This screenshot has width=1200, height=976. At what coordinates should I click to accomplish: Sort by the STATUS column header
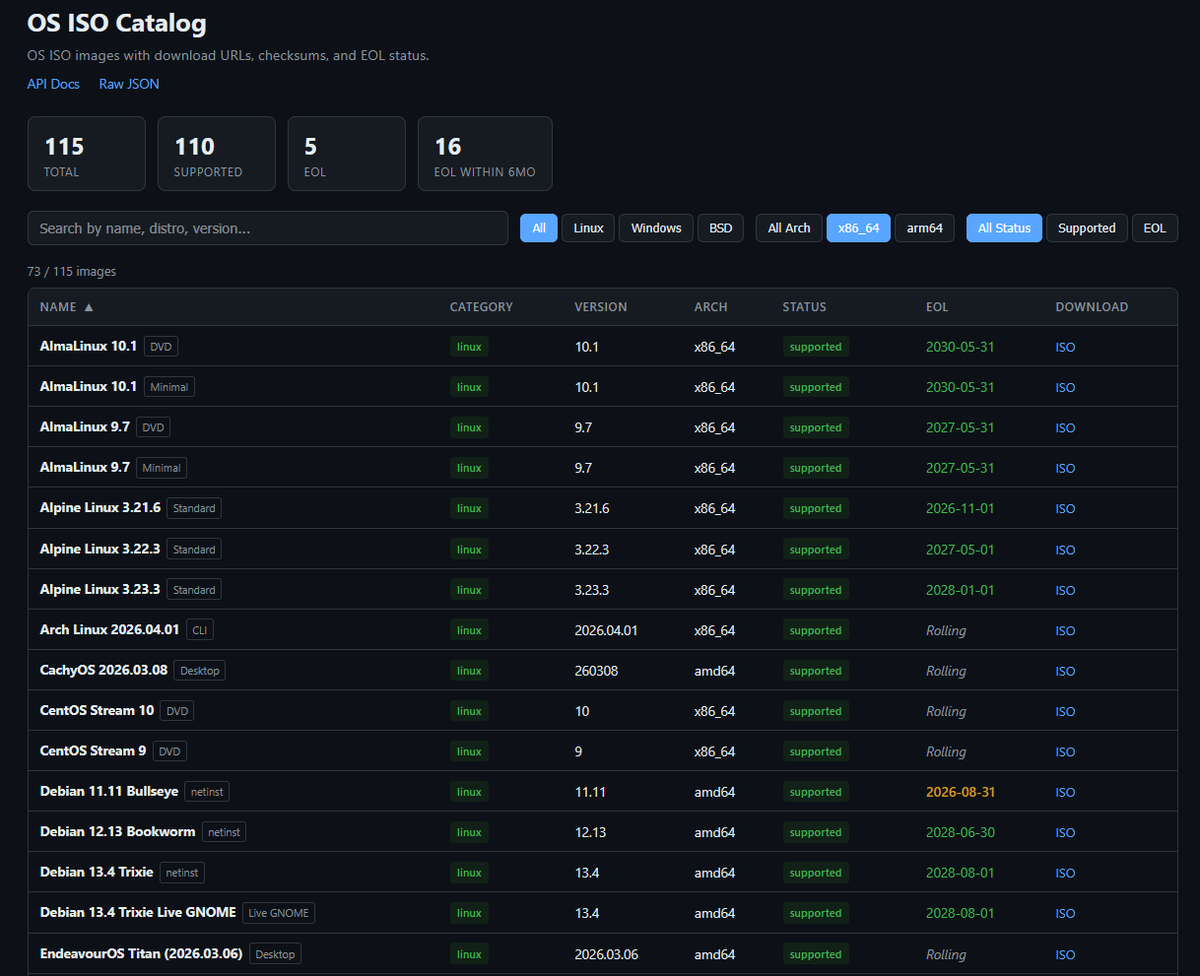[805, 307]
